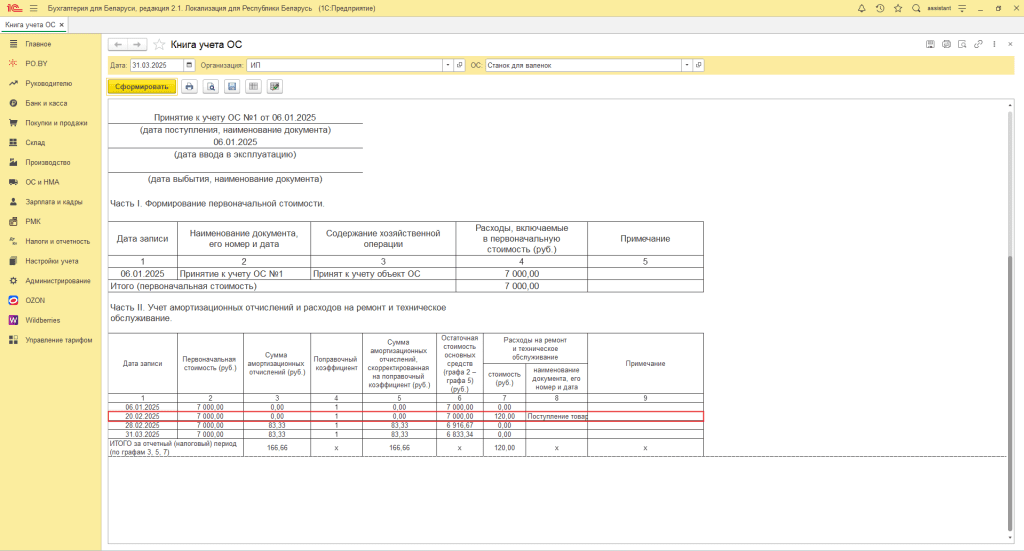Screen dimensions: 1024x551
Task: Click the Сформировать button
Action: click(141, 87)
